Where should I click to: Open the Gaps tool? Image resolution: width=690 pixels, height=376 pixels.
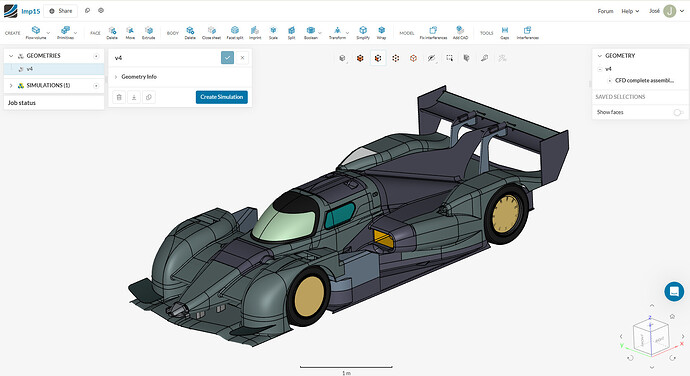[x=505, y=33]
